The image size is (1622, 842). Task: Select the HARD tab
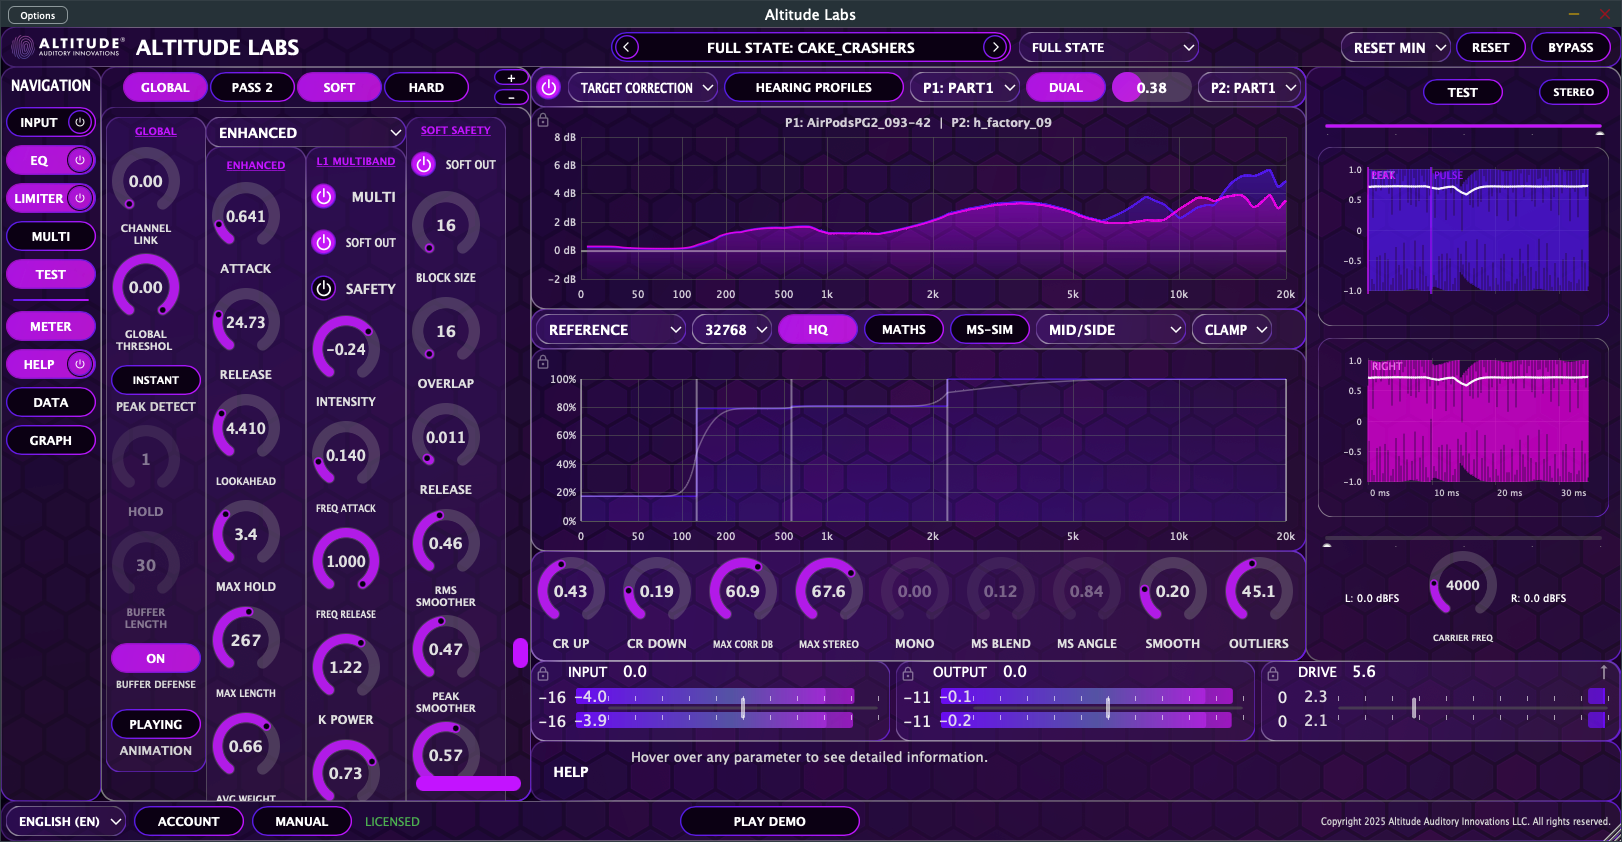tap(426, 87)
